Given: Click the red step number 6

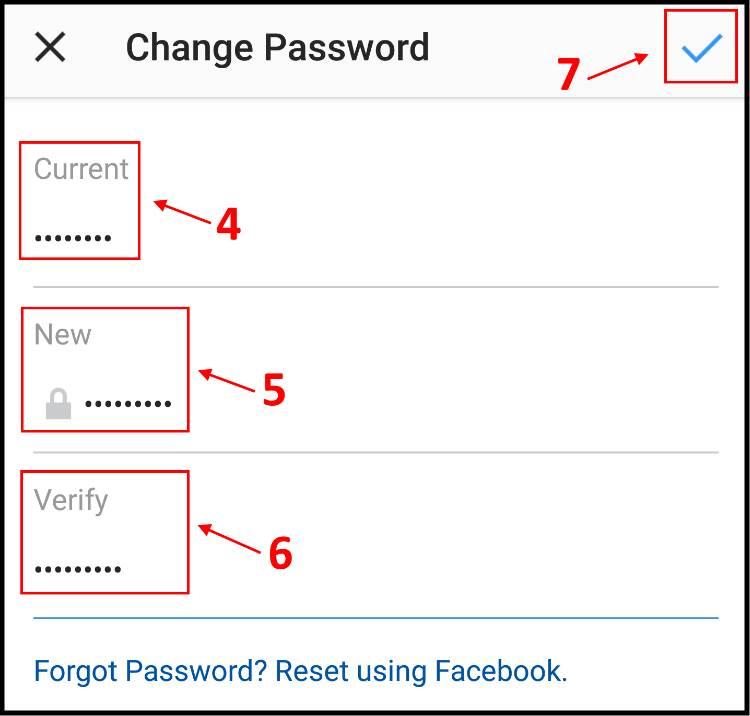Looking at the screenshot, I should (x=280, y=552).
